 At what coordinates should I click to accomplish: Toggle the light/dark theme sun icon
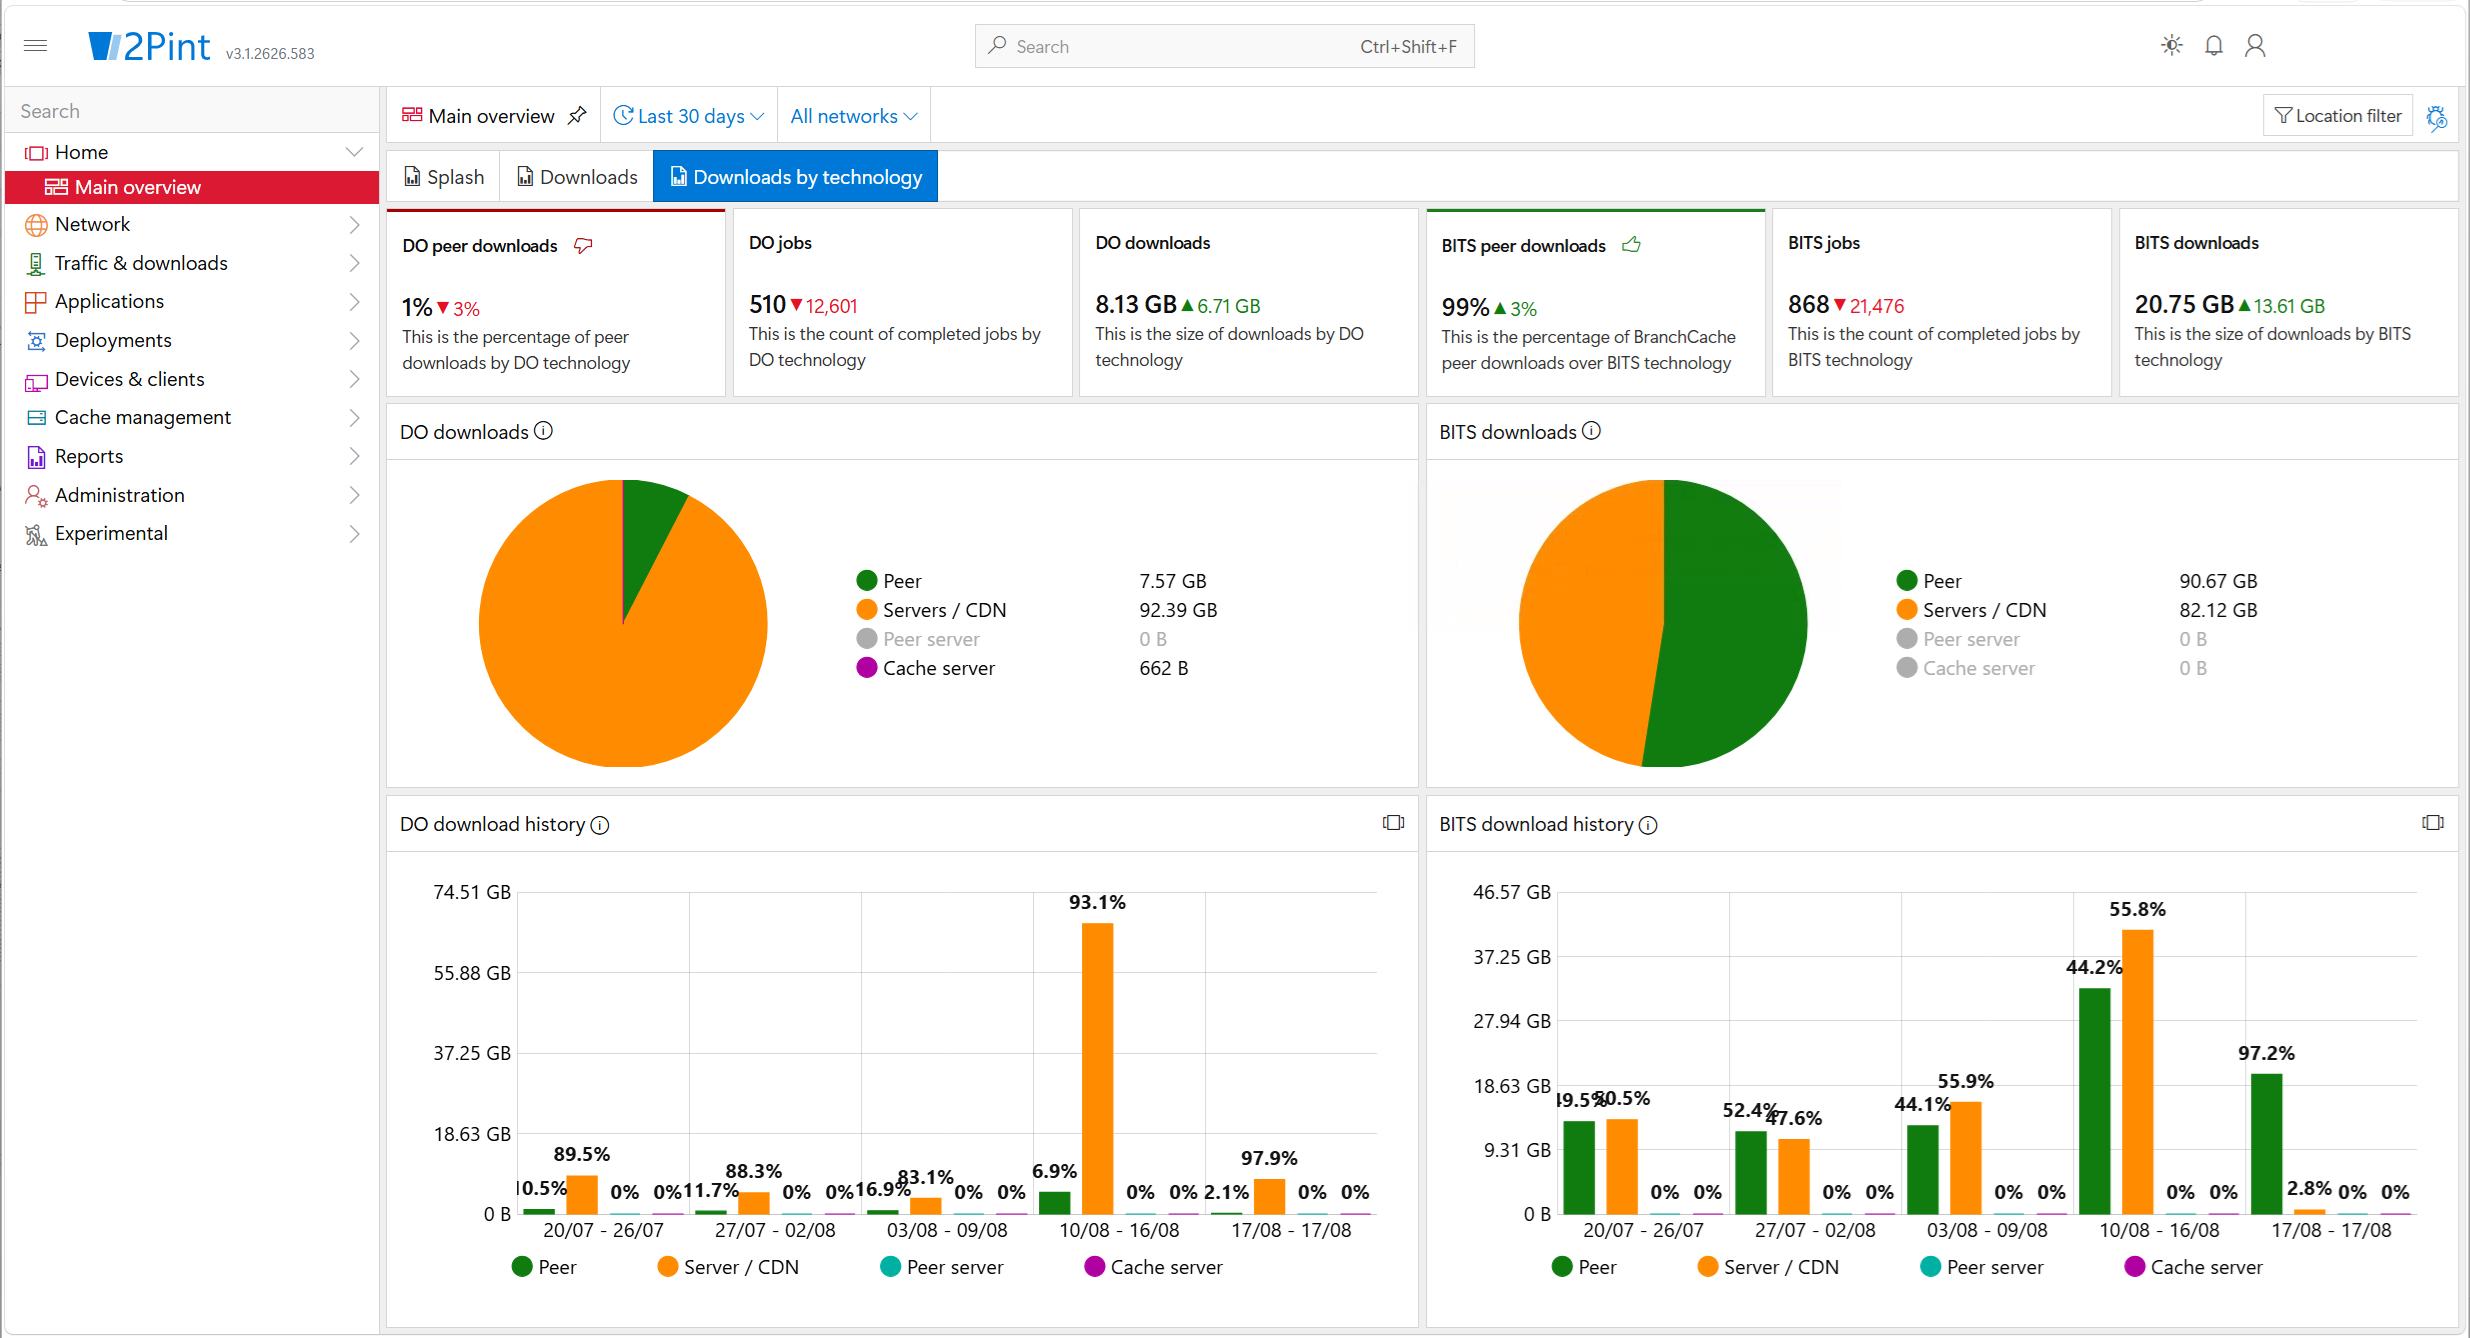2171,45
